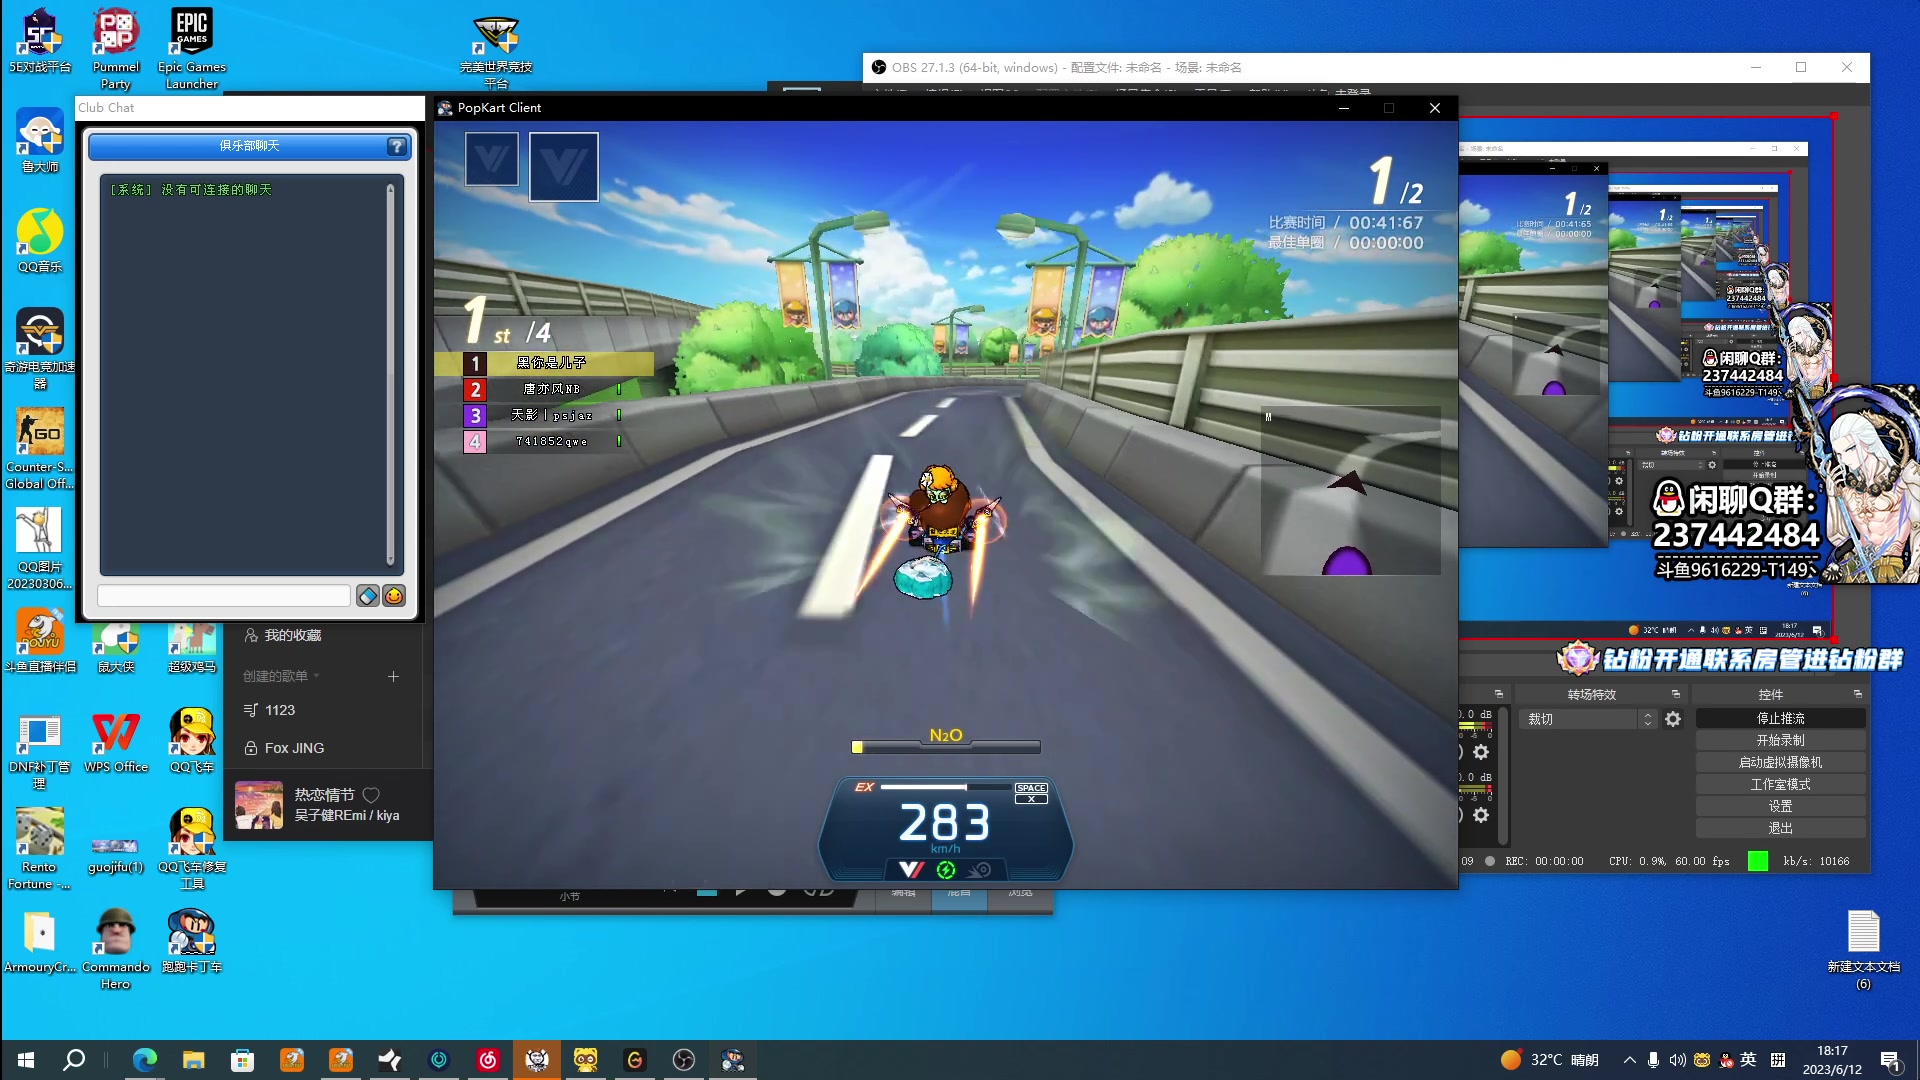The width and height of the screenshot is (1920, 1080).
Task: Open the notification center in the taskbar
Action: [x=1890, y=1061]
